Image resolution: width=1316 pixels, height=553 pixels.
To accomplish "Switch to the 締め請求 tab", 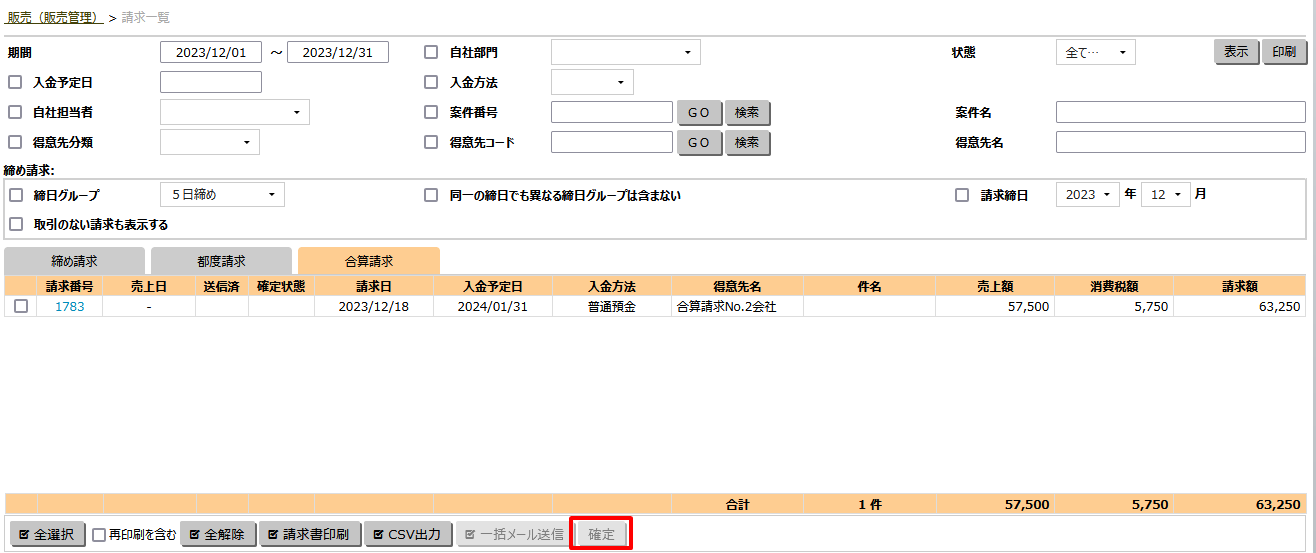I will click(75, 261).
